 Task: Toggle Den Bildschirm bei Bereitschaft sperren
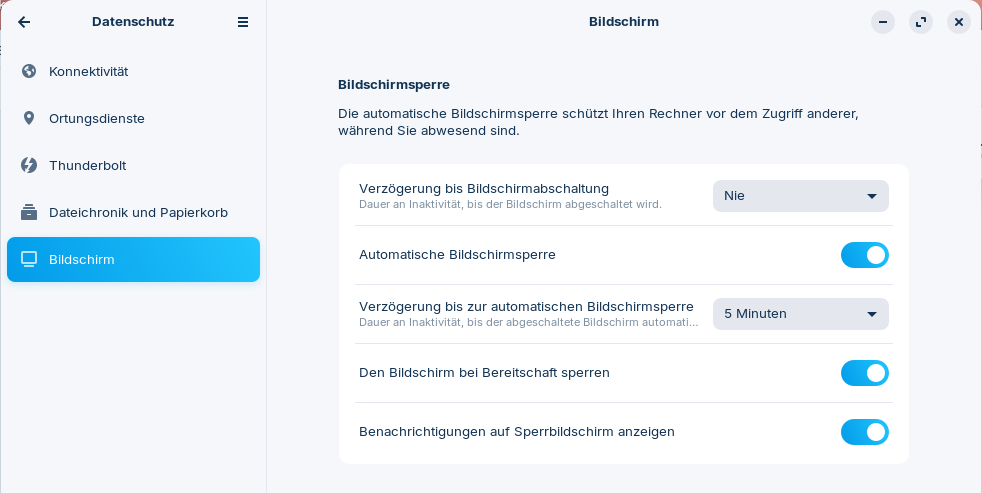click(x=864, y=373)
